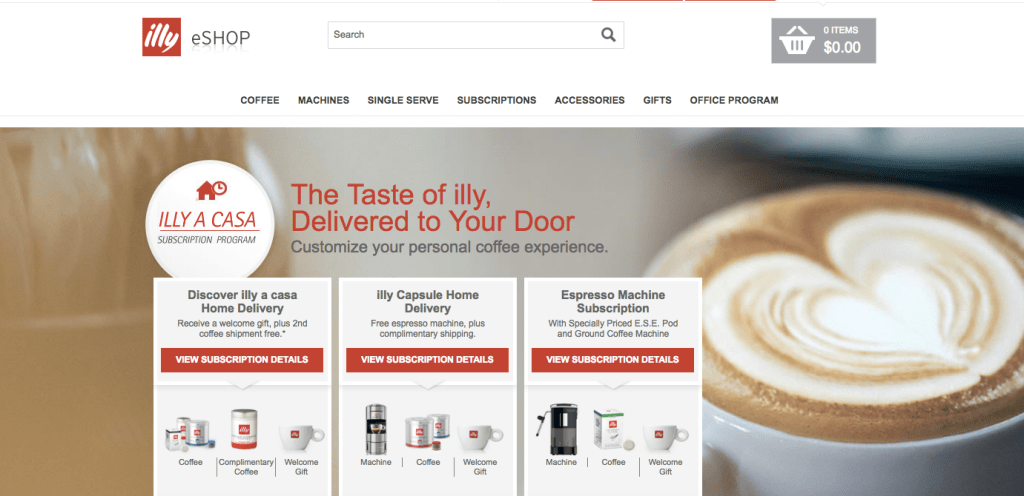Screen dimensions: 1024x496
Task: Click the illy red logo
Action: pos(161,37)
